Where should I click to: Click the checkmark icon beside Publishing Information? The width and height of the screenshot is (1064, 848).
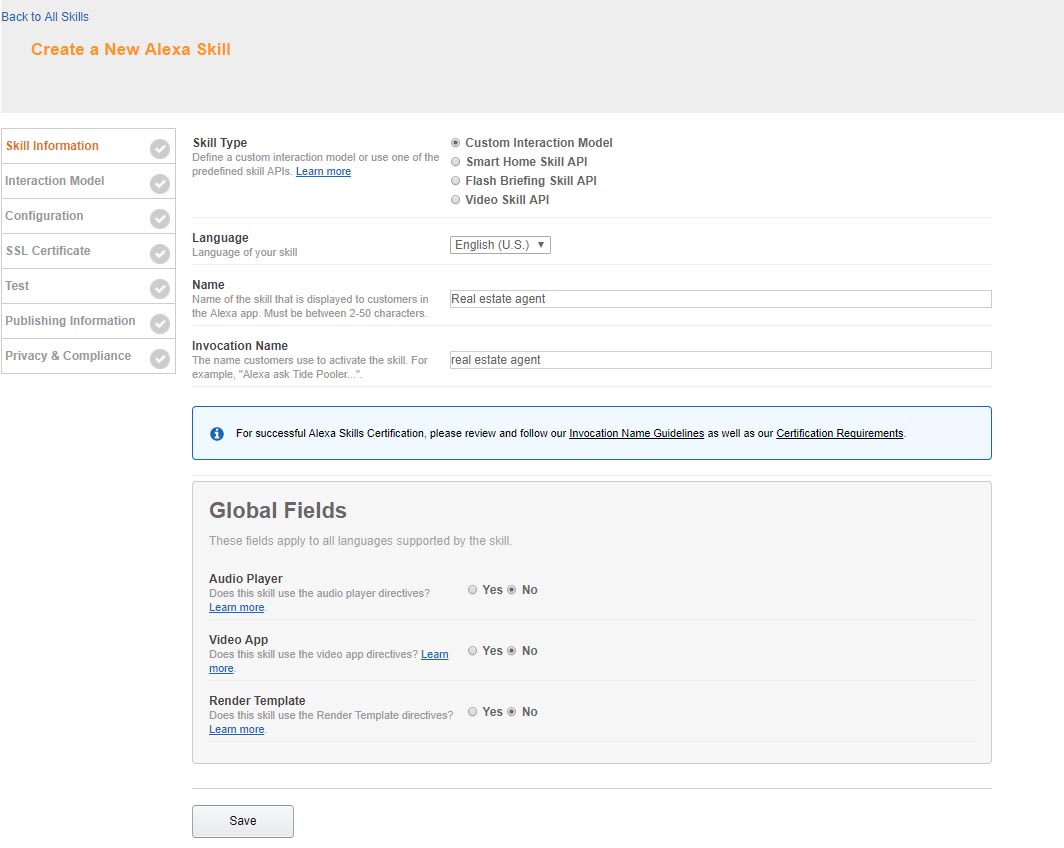point(160,324)
